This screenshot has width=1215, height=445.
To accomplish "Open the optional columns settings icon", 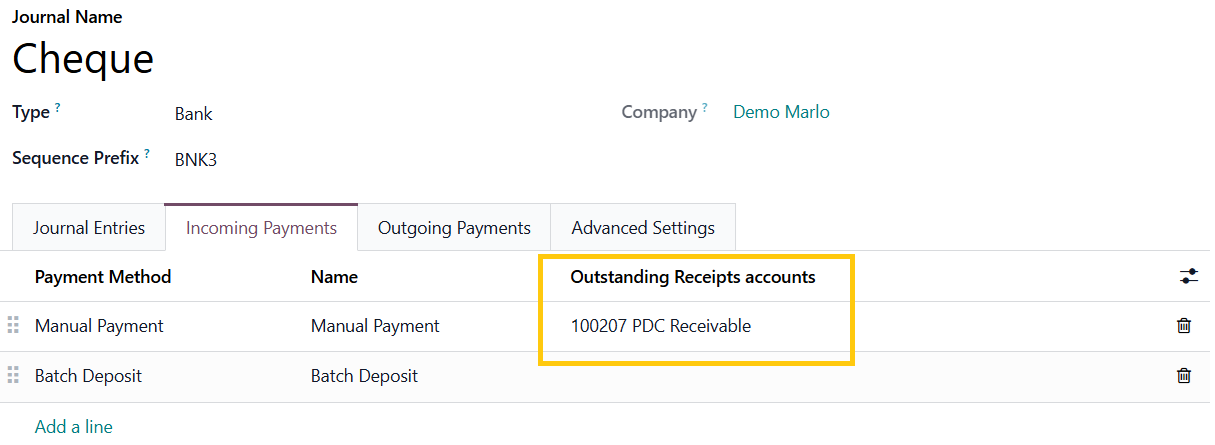I will click(x=1188, y=277).
